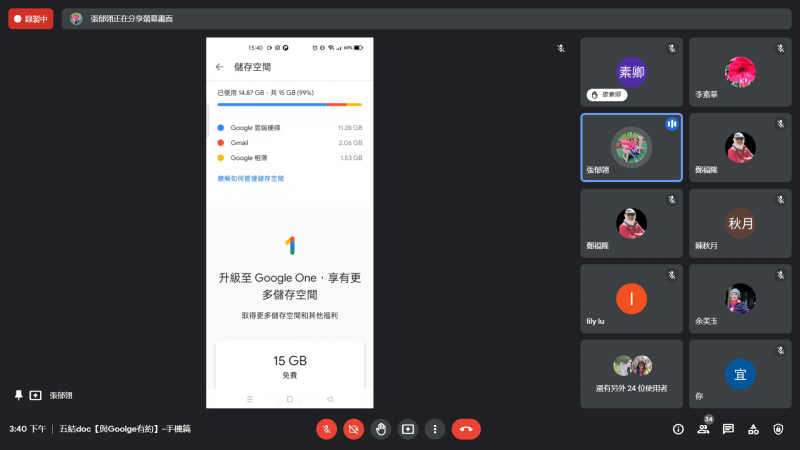
Task: Select the speaking presenter's highlighted tile
Action: click(631, 147)
